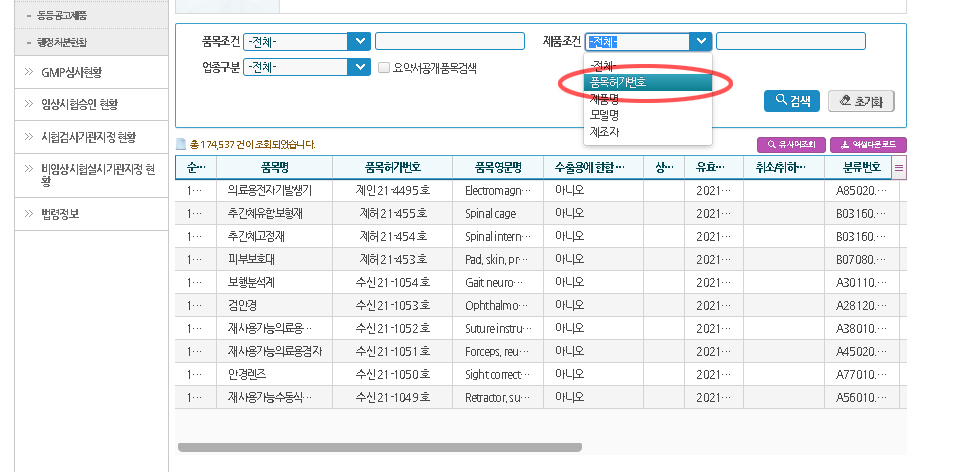Click permit number 수신21-1053호
This screenshot has width=961, height=472.
393,305
